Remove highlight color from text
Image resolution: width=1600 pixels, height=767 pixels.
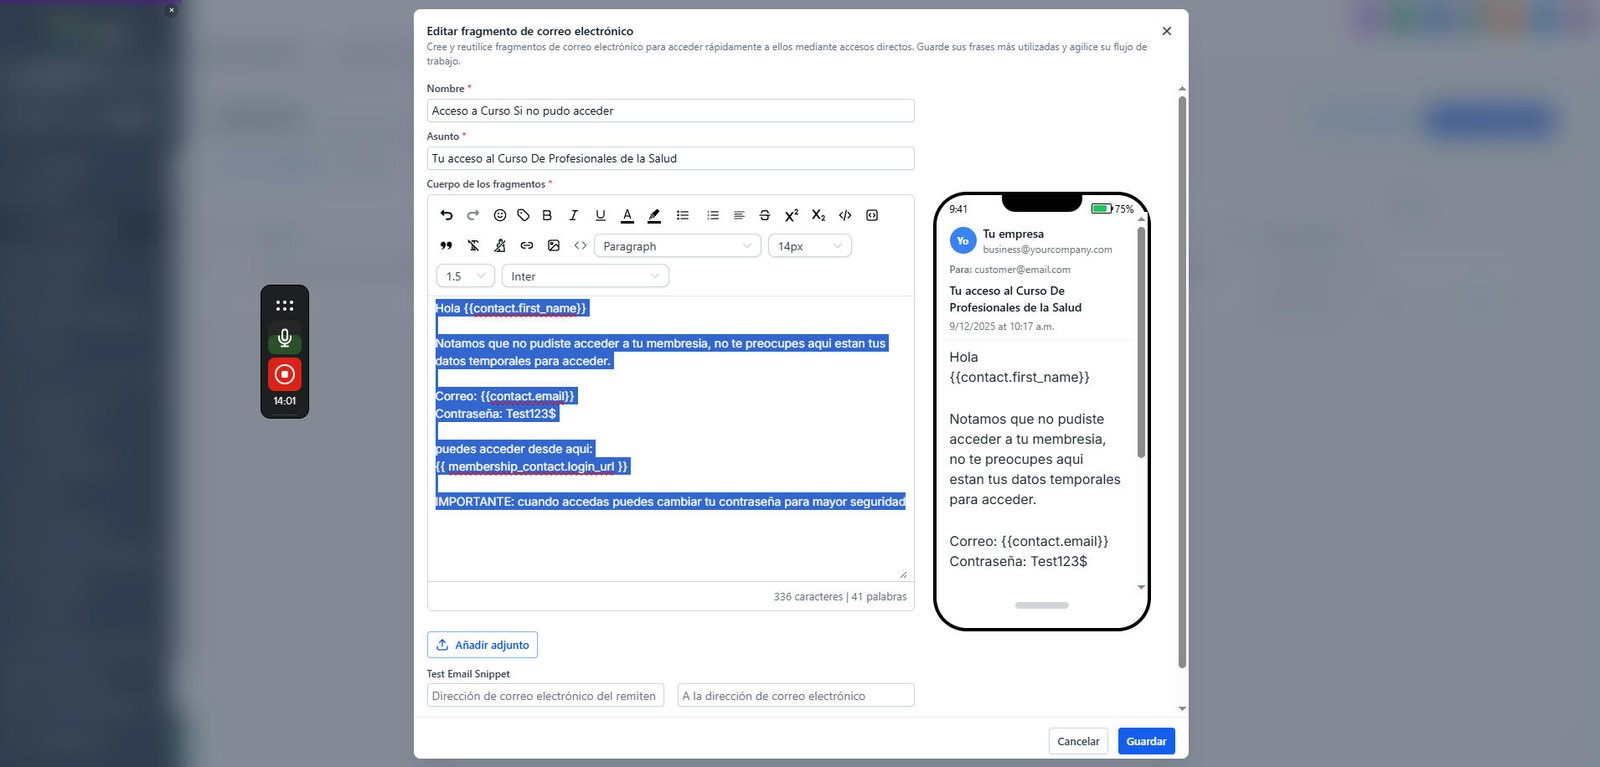(500, 246)
